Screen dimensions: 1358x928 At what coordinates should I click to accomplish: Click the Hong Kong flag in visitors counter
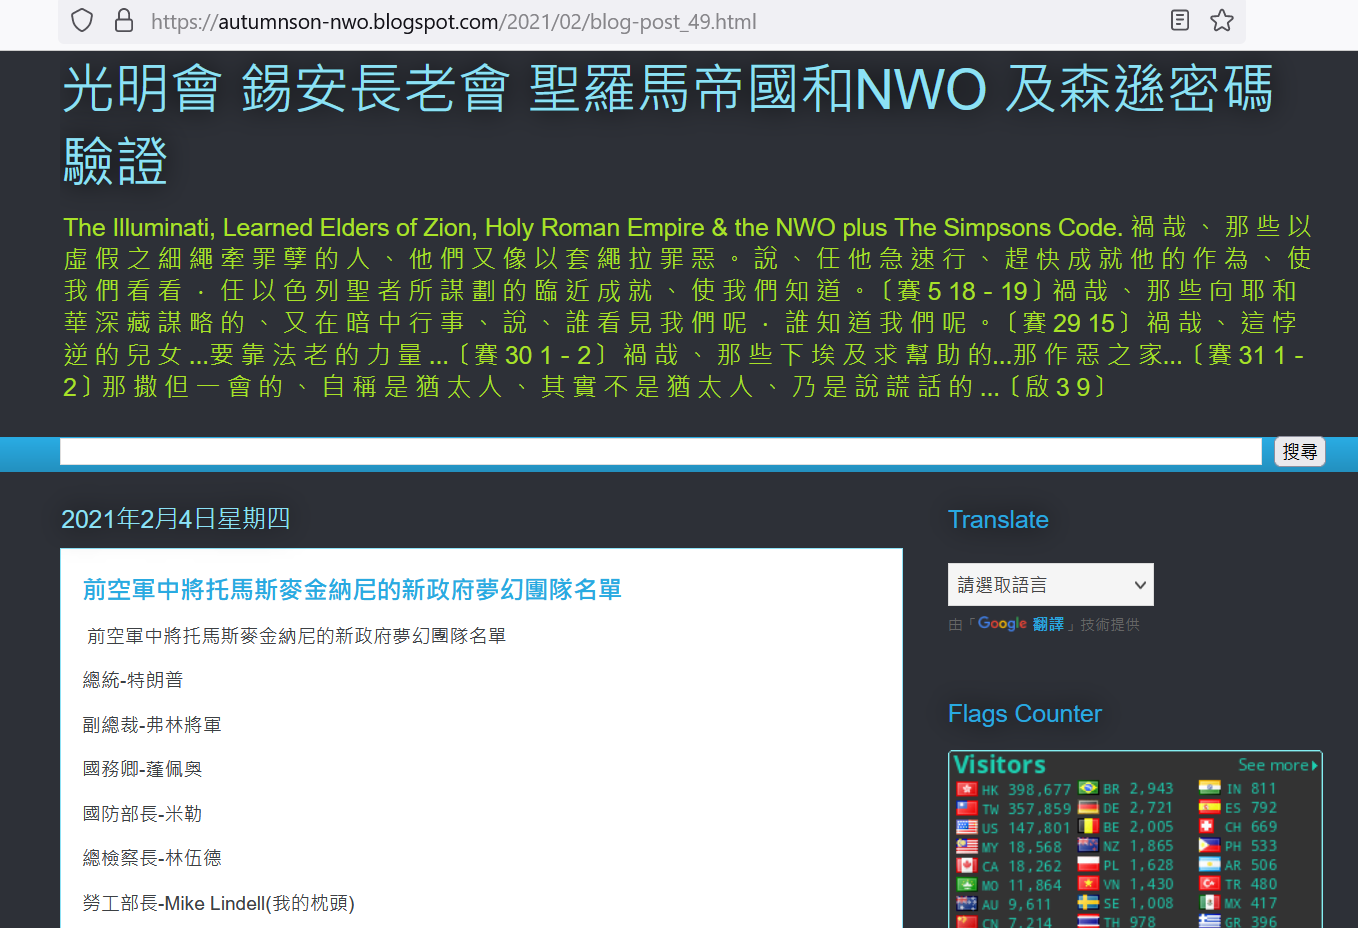(x=966, y=789)
